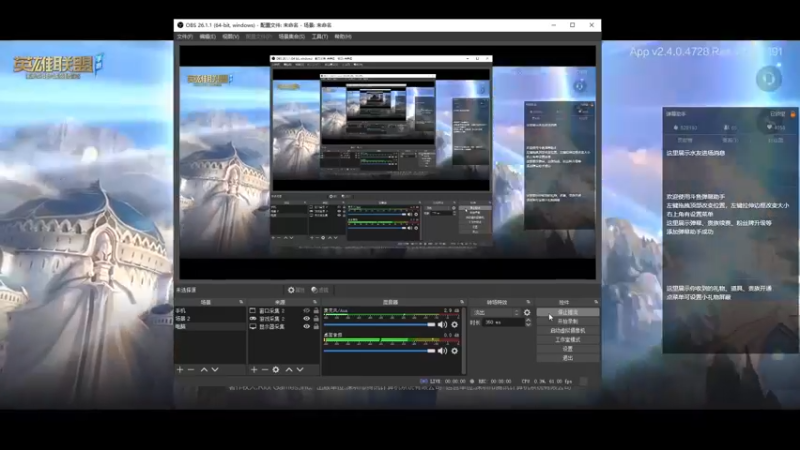The height and width of the screenshot is (450, 800).
Task: Click the 麦克风/Aux volume slider
Action: click(379, 324)
